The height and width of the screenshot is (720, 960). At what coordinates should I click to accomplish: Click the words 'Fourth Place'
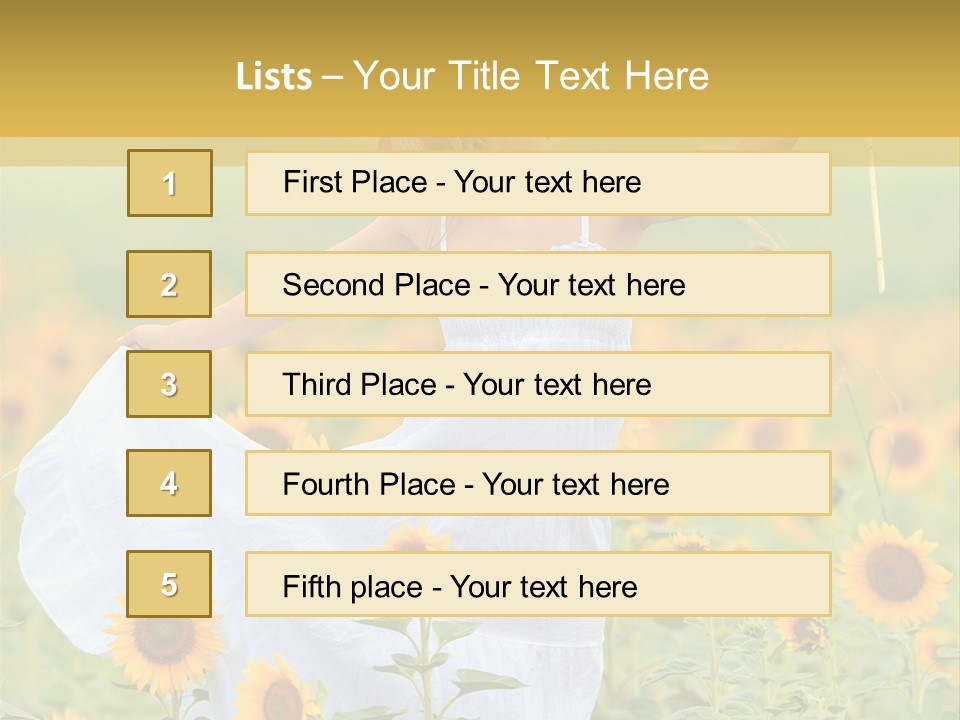(369, 484)
